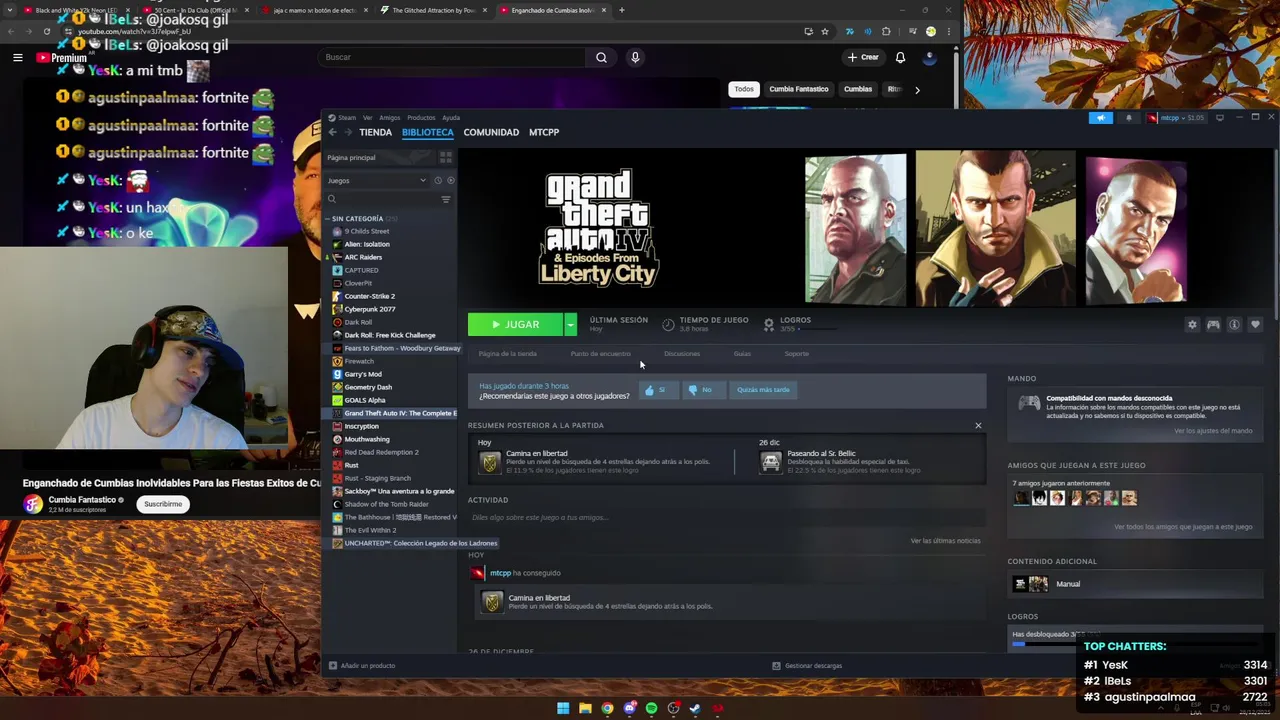Open the Ver menu in Steam
Viewport: 1280px width, 720px height.
[367, 118]
